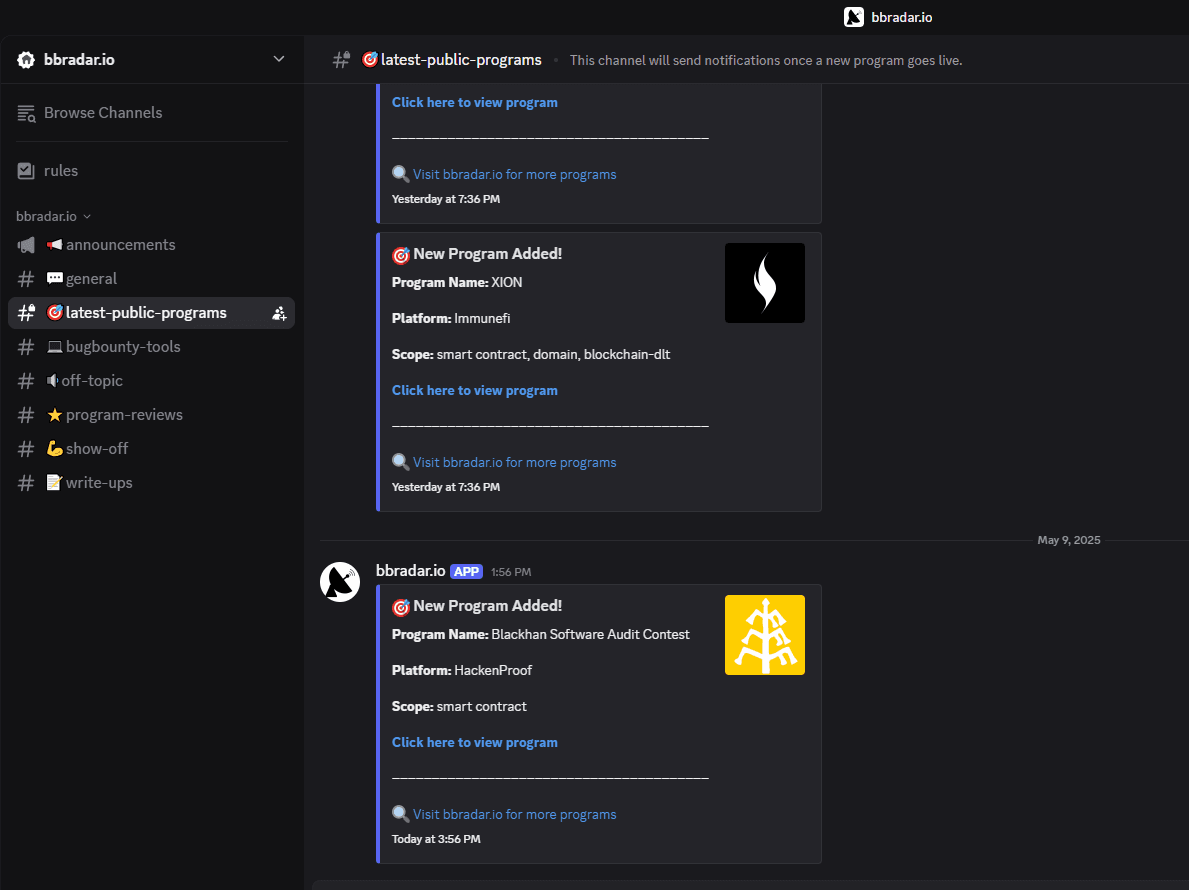Click the hash icon beside write-ups
Viewport: 1189px width, 890px height.
click(26, 484)
